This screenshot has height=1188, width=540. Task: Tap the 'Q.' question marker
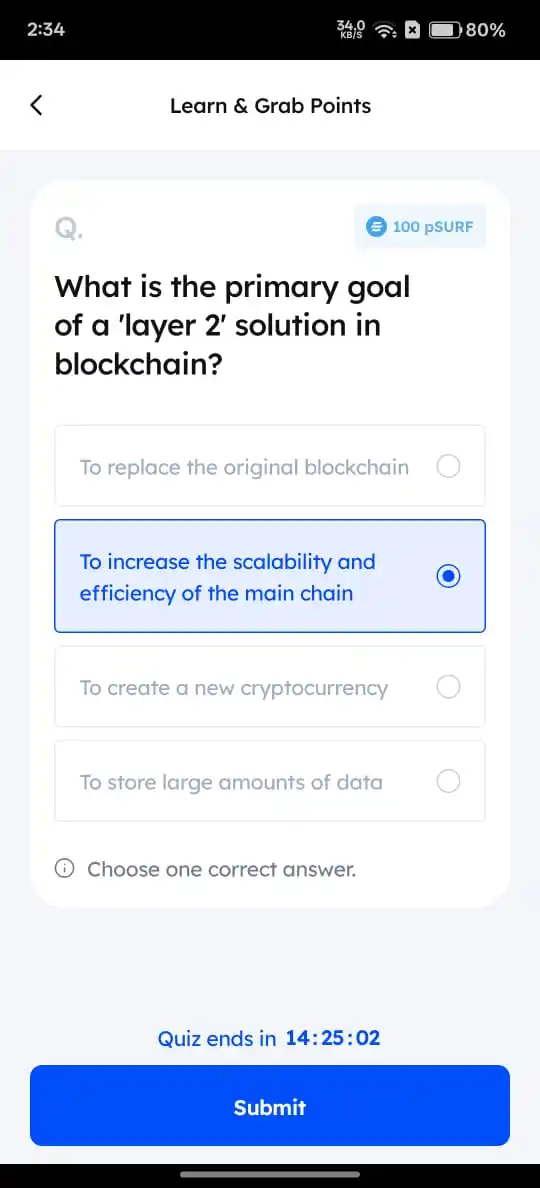[67, 227]
